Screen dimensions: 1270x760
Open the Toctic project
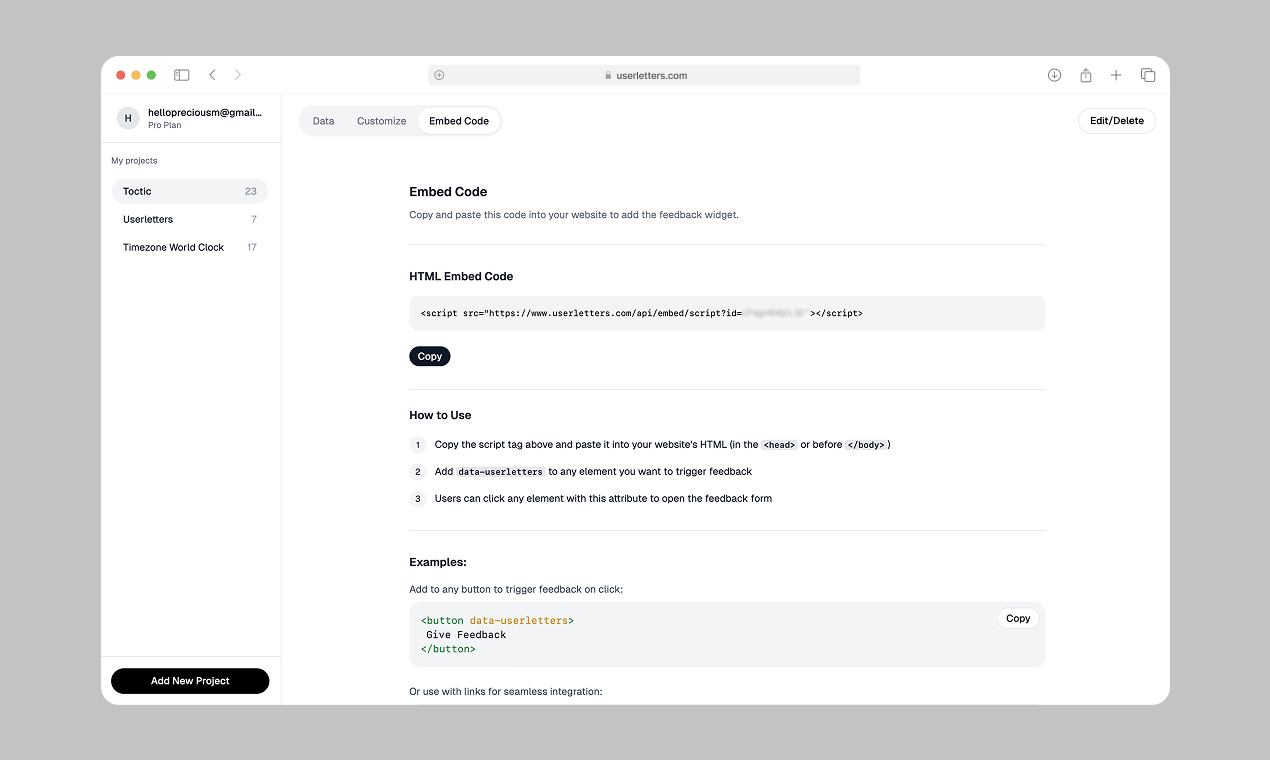[x=189, y=191]
